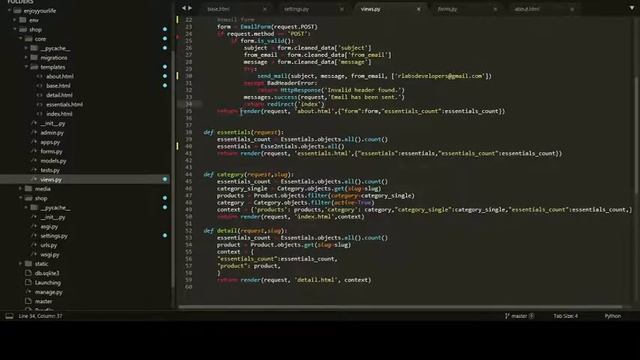640x360 pixels.
Task: Open about.html in the sidebar
Action: click(60, 76)
